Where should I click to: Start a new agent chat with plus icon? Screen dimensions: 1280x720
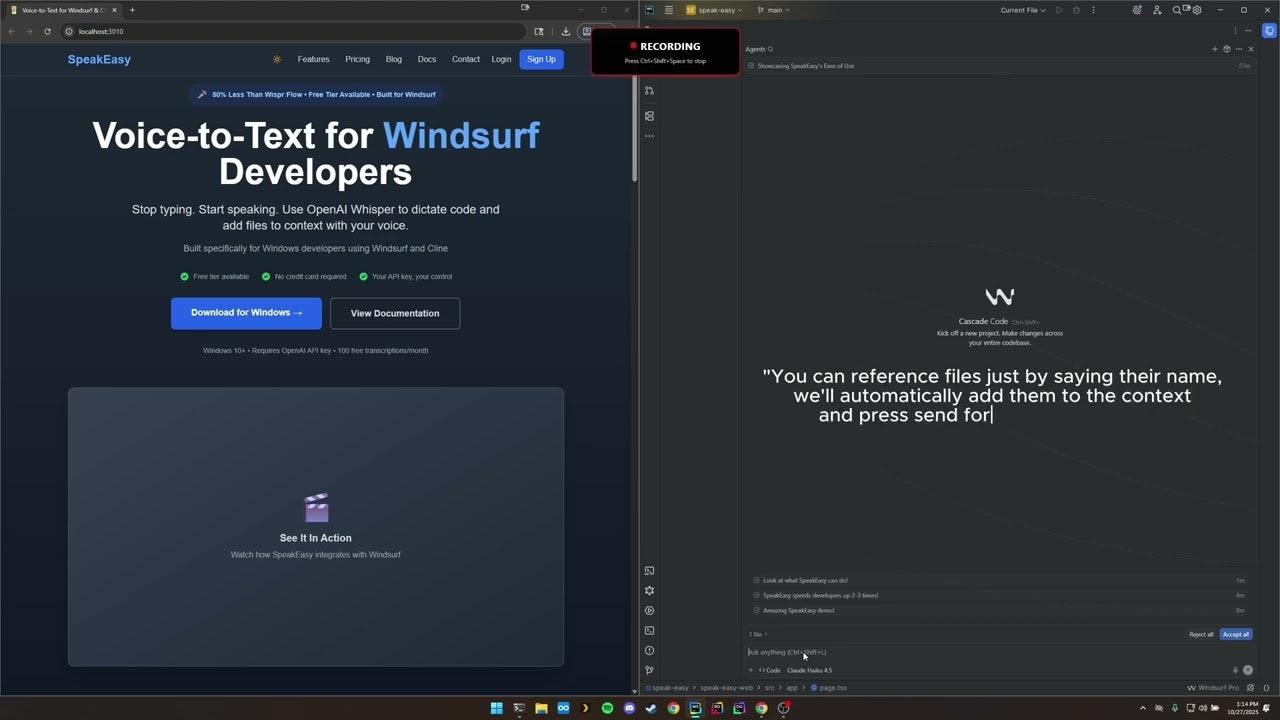coord(1215,49)
